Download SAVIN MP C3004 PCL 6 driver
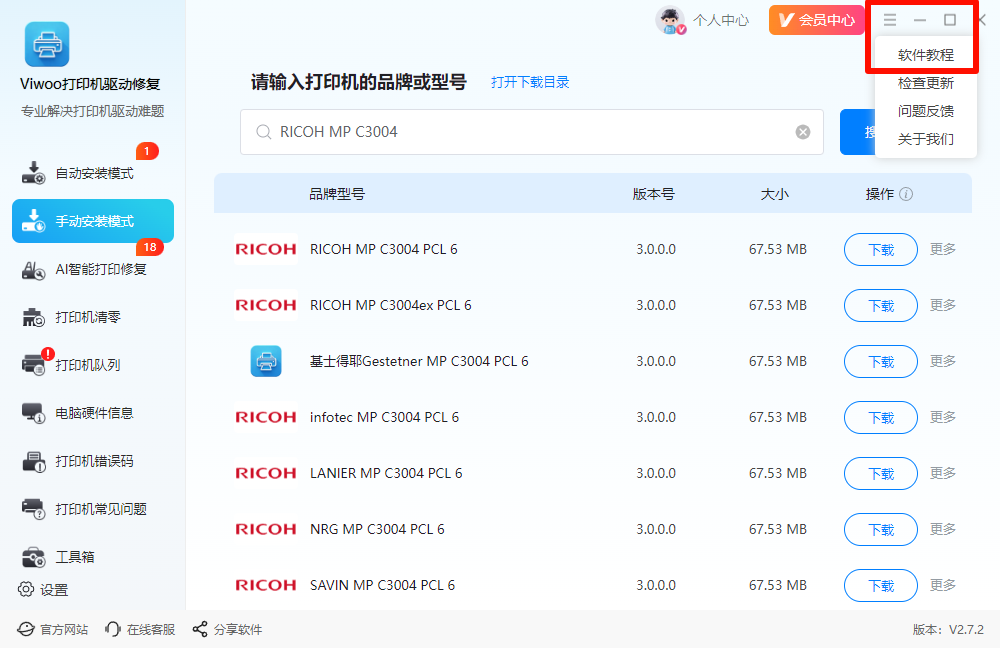 coord(881,586)
